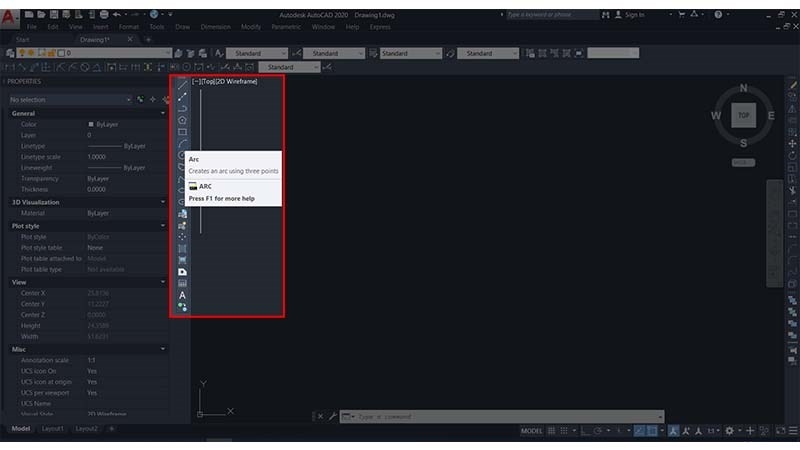800x450 pixels.
Task: Open the Draw menu
Action: [183, 27]
